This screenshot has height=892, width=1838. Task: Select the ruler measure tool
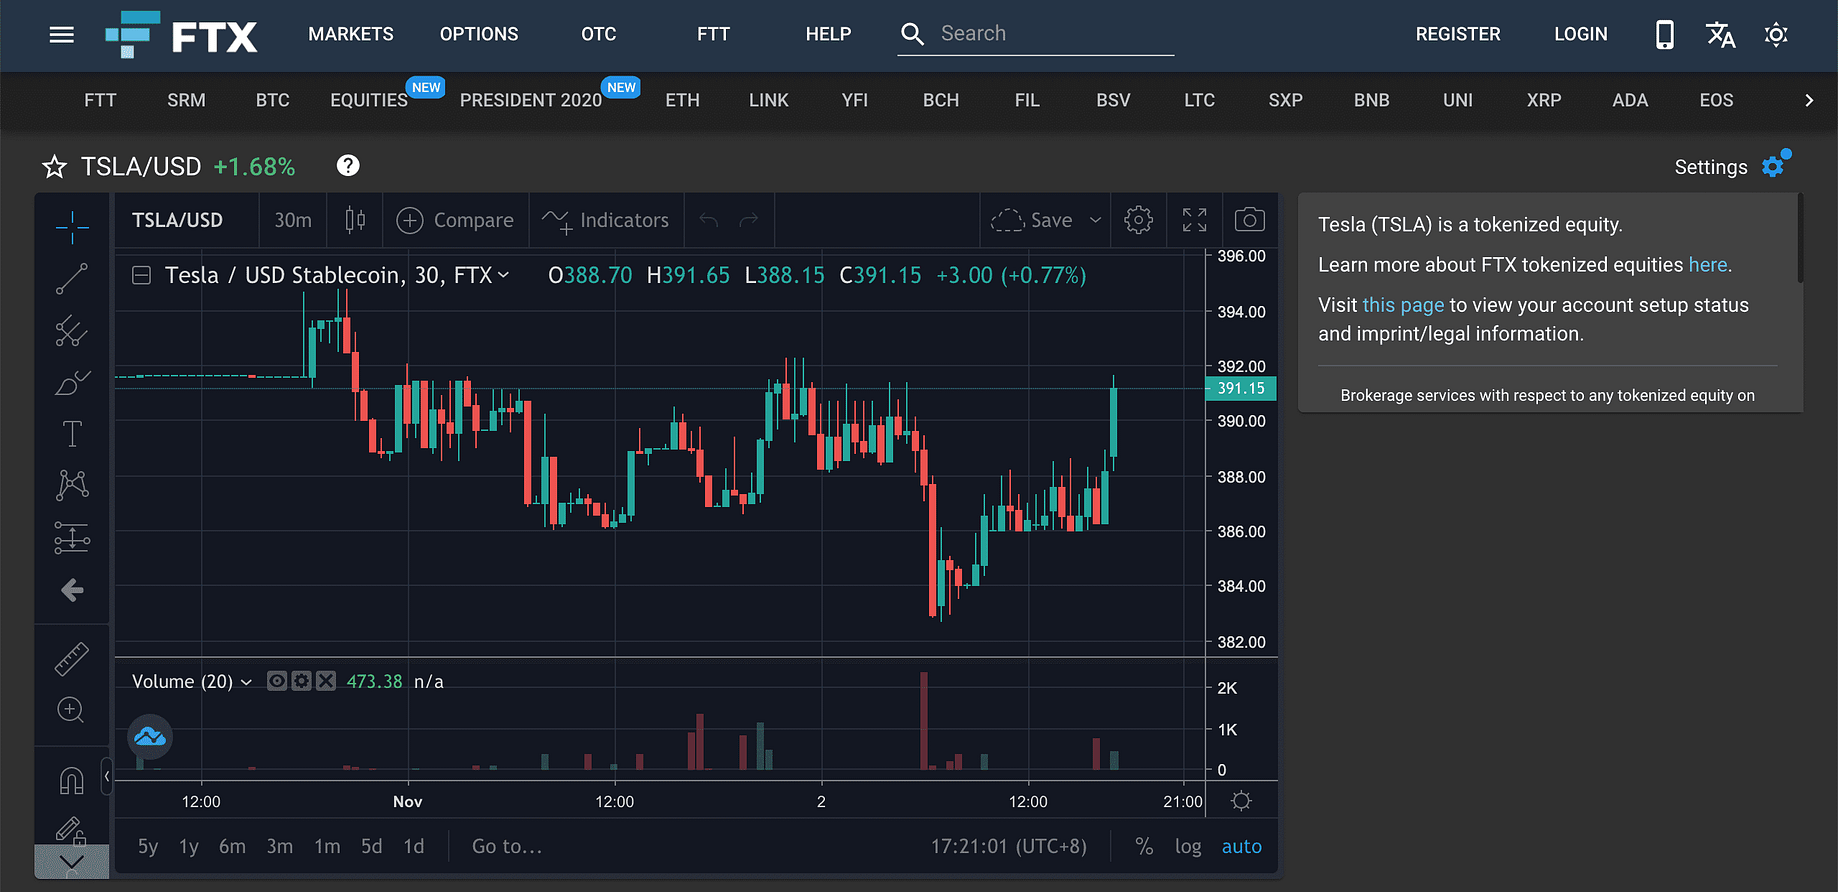pyautogui.click(x=72, y=658)
